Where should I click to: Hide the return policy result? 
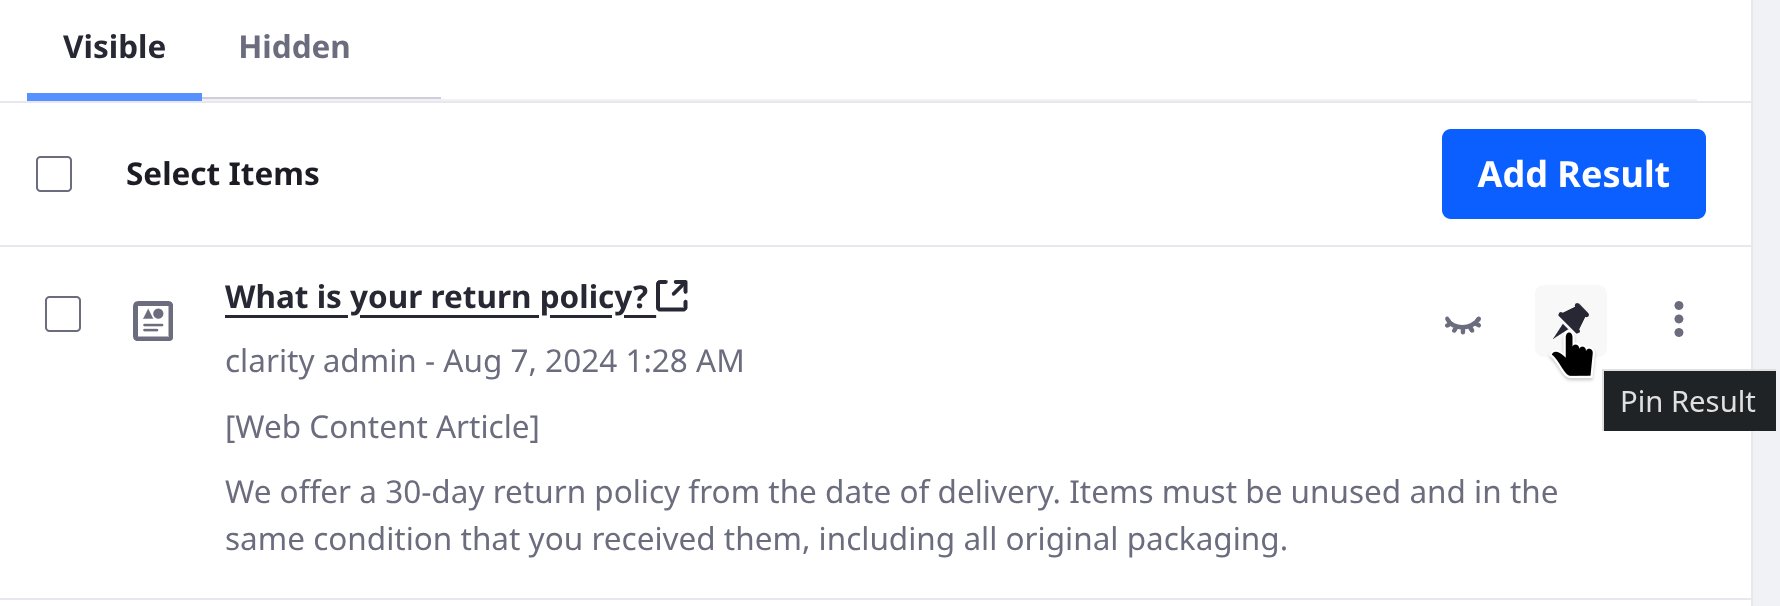click(x=1463, y=324)
